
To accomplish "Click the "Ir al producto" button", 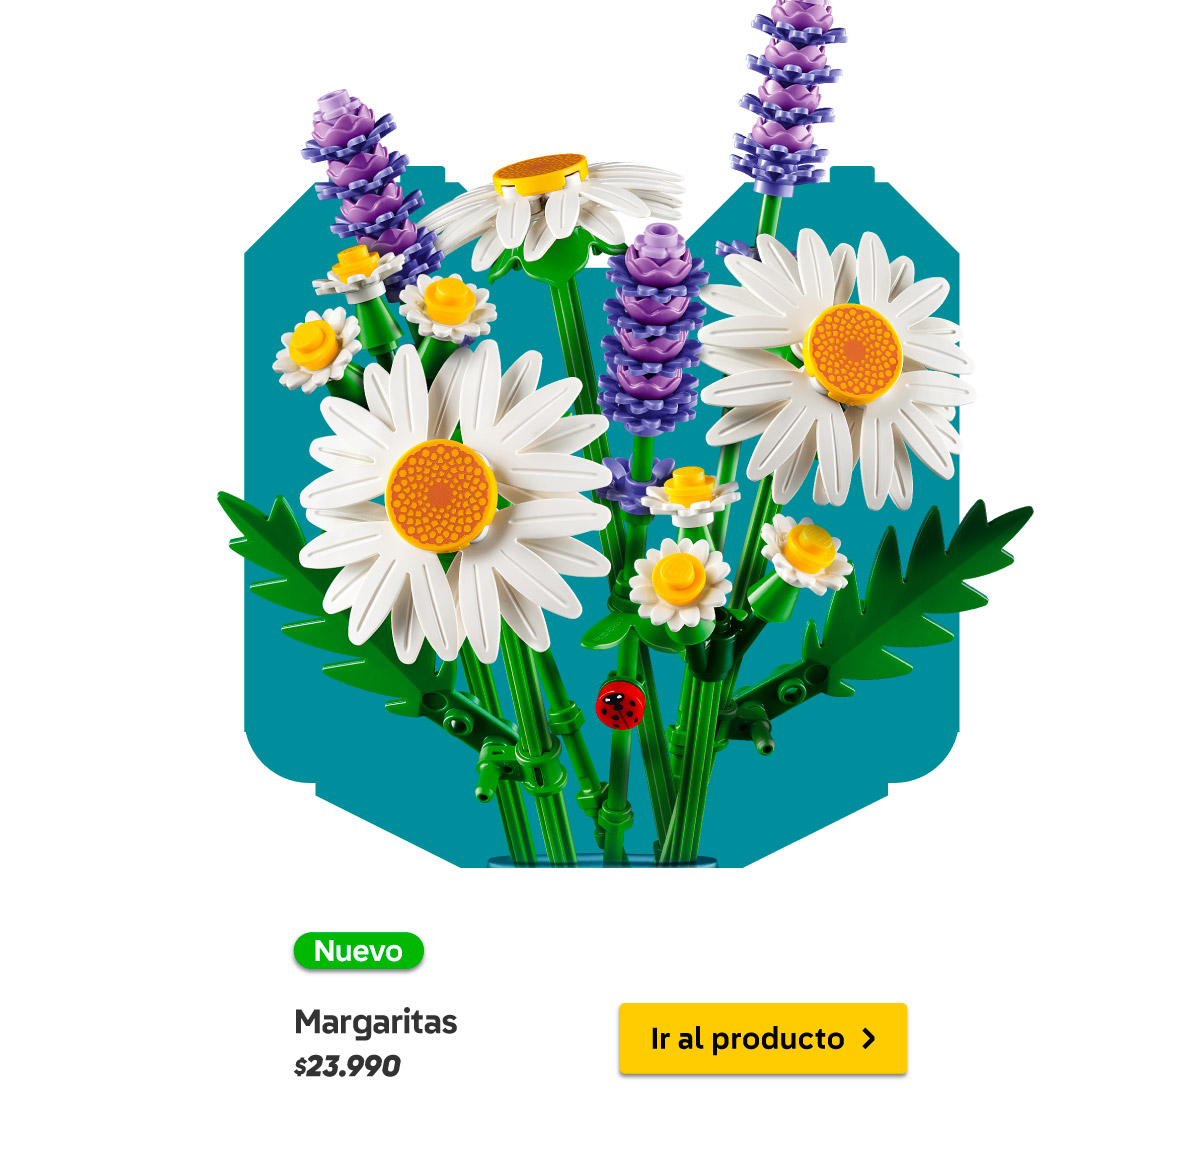I will pyautogui.click(x=763, y=1039).
